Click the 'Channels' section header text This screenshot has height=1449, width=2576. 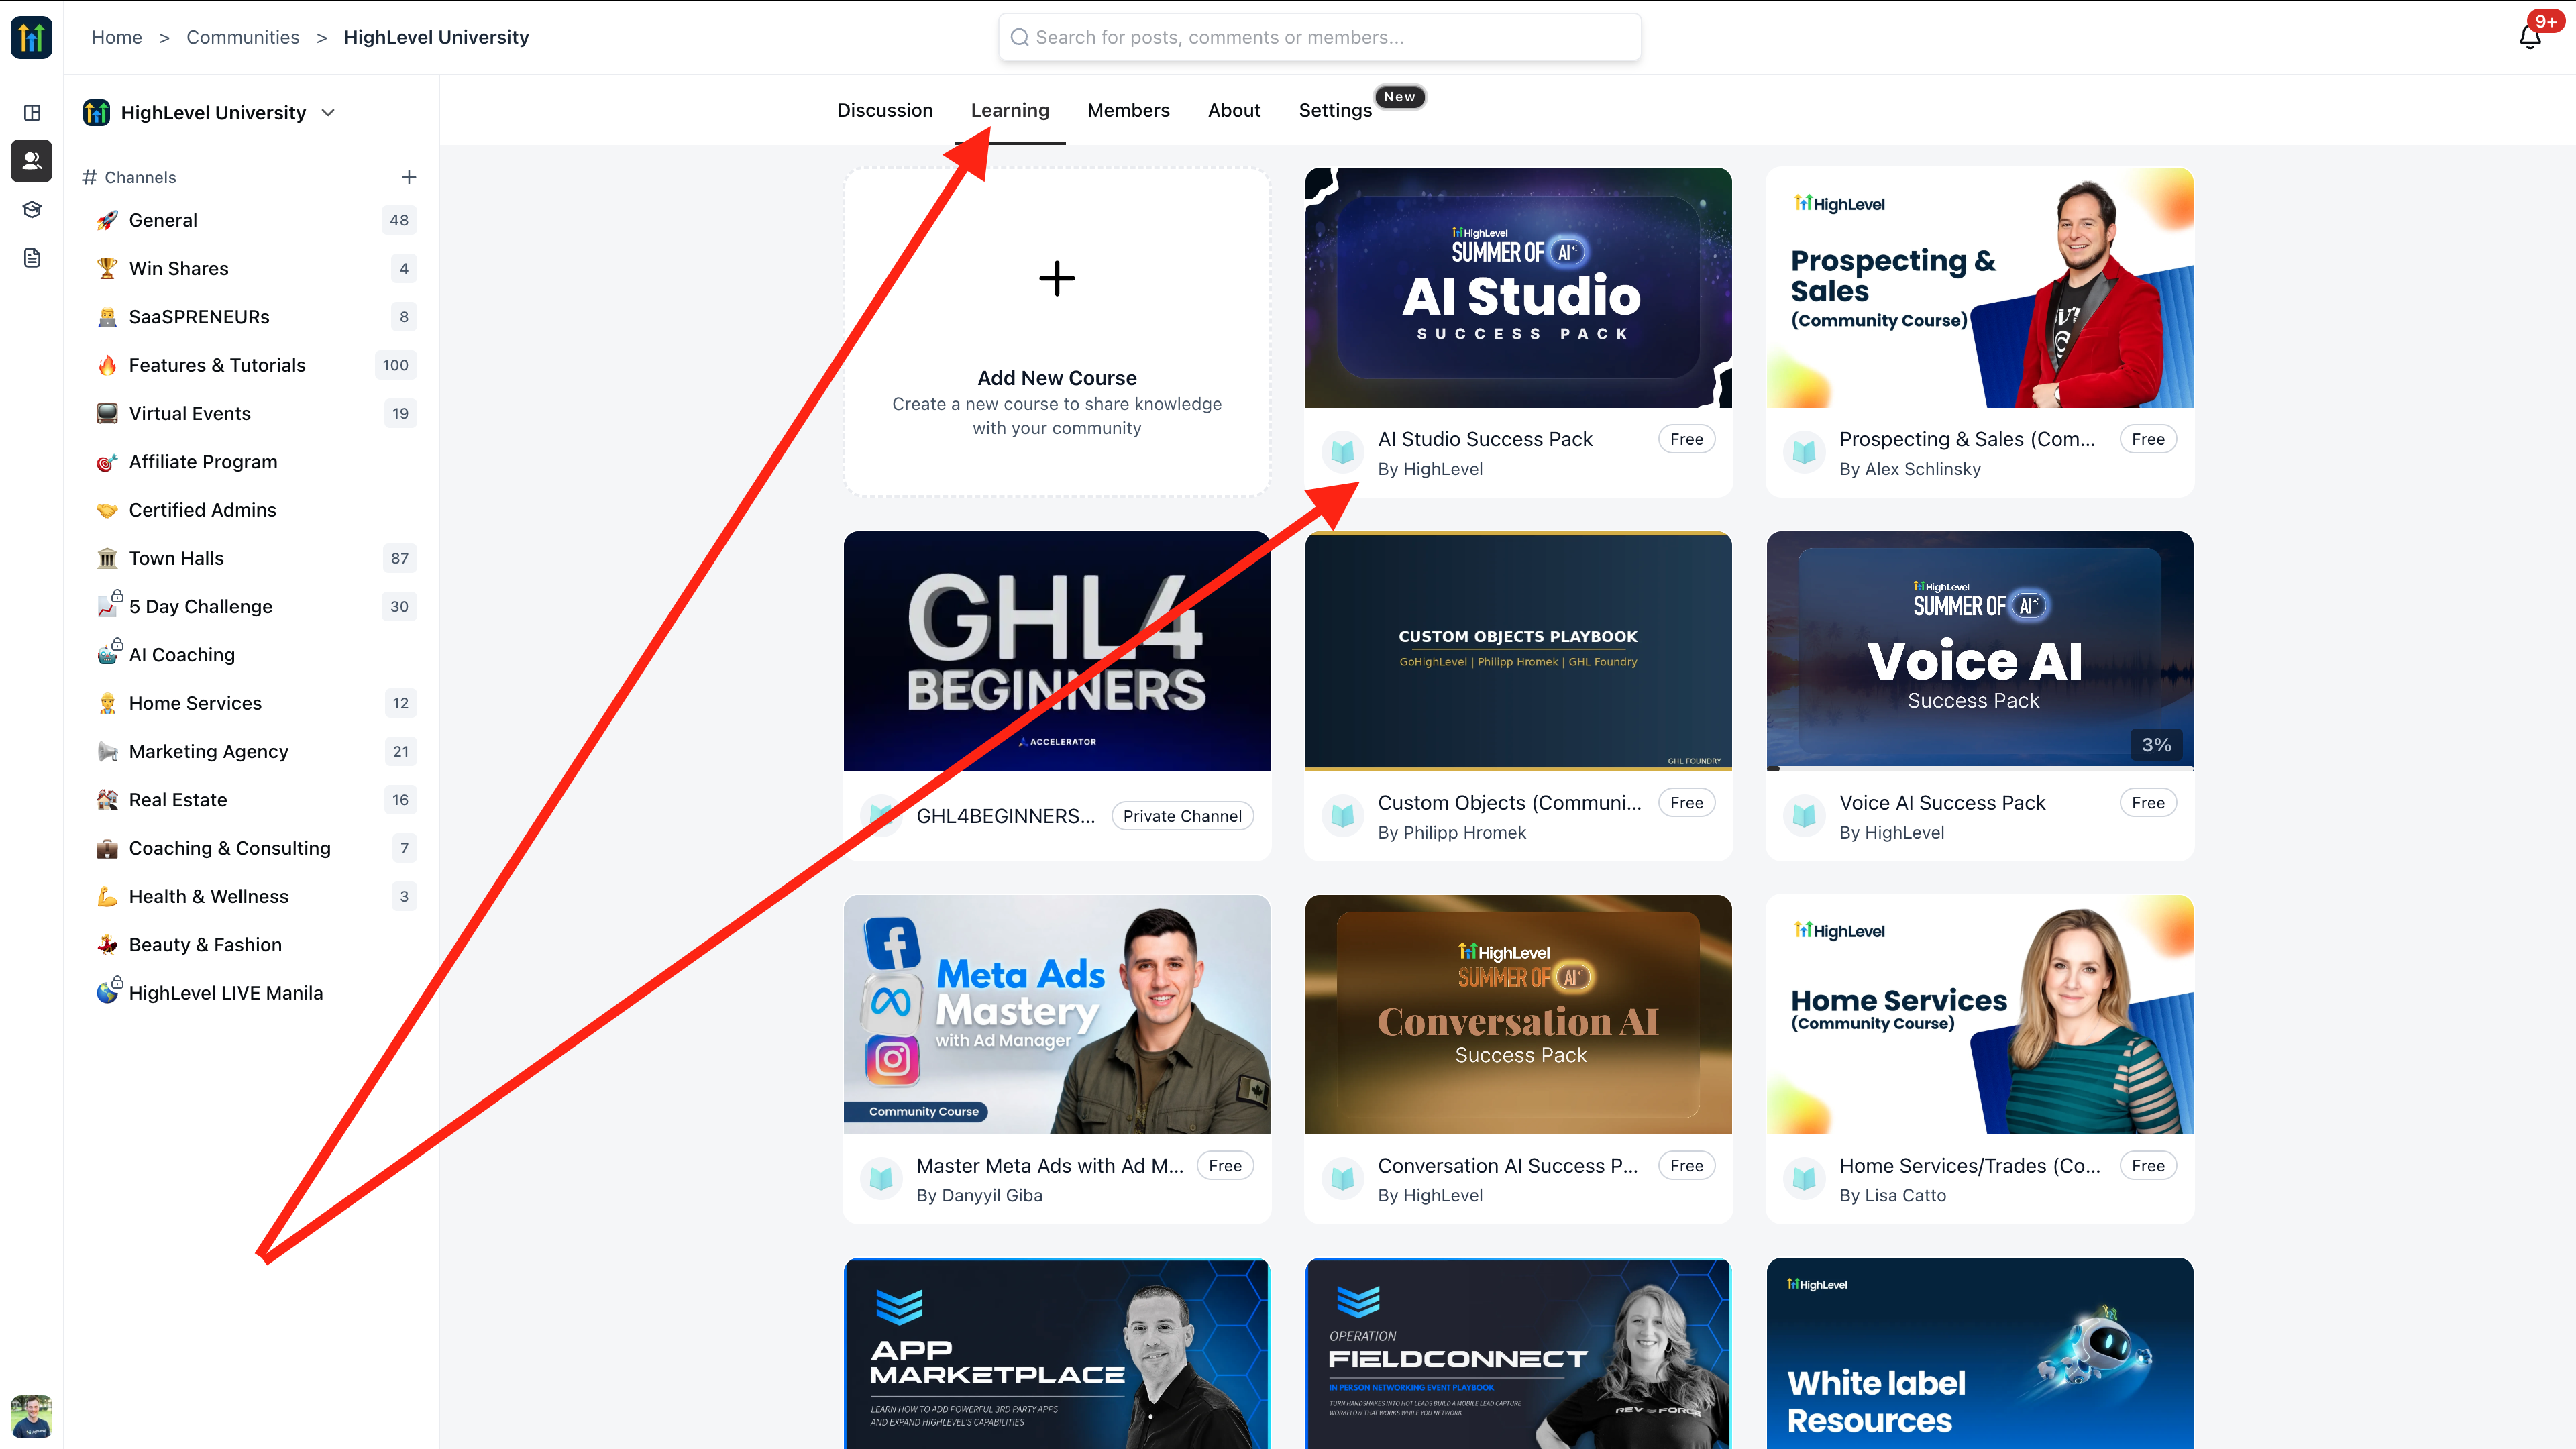(140, 177)
